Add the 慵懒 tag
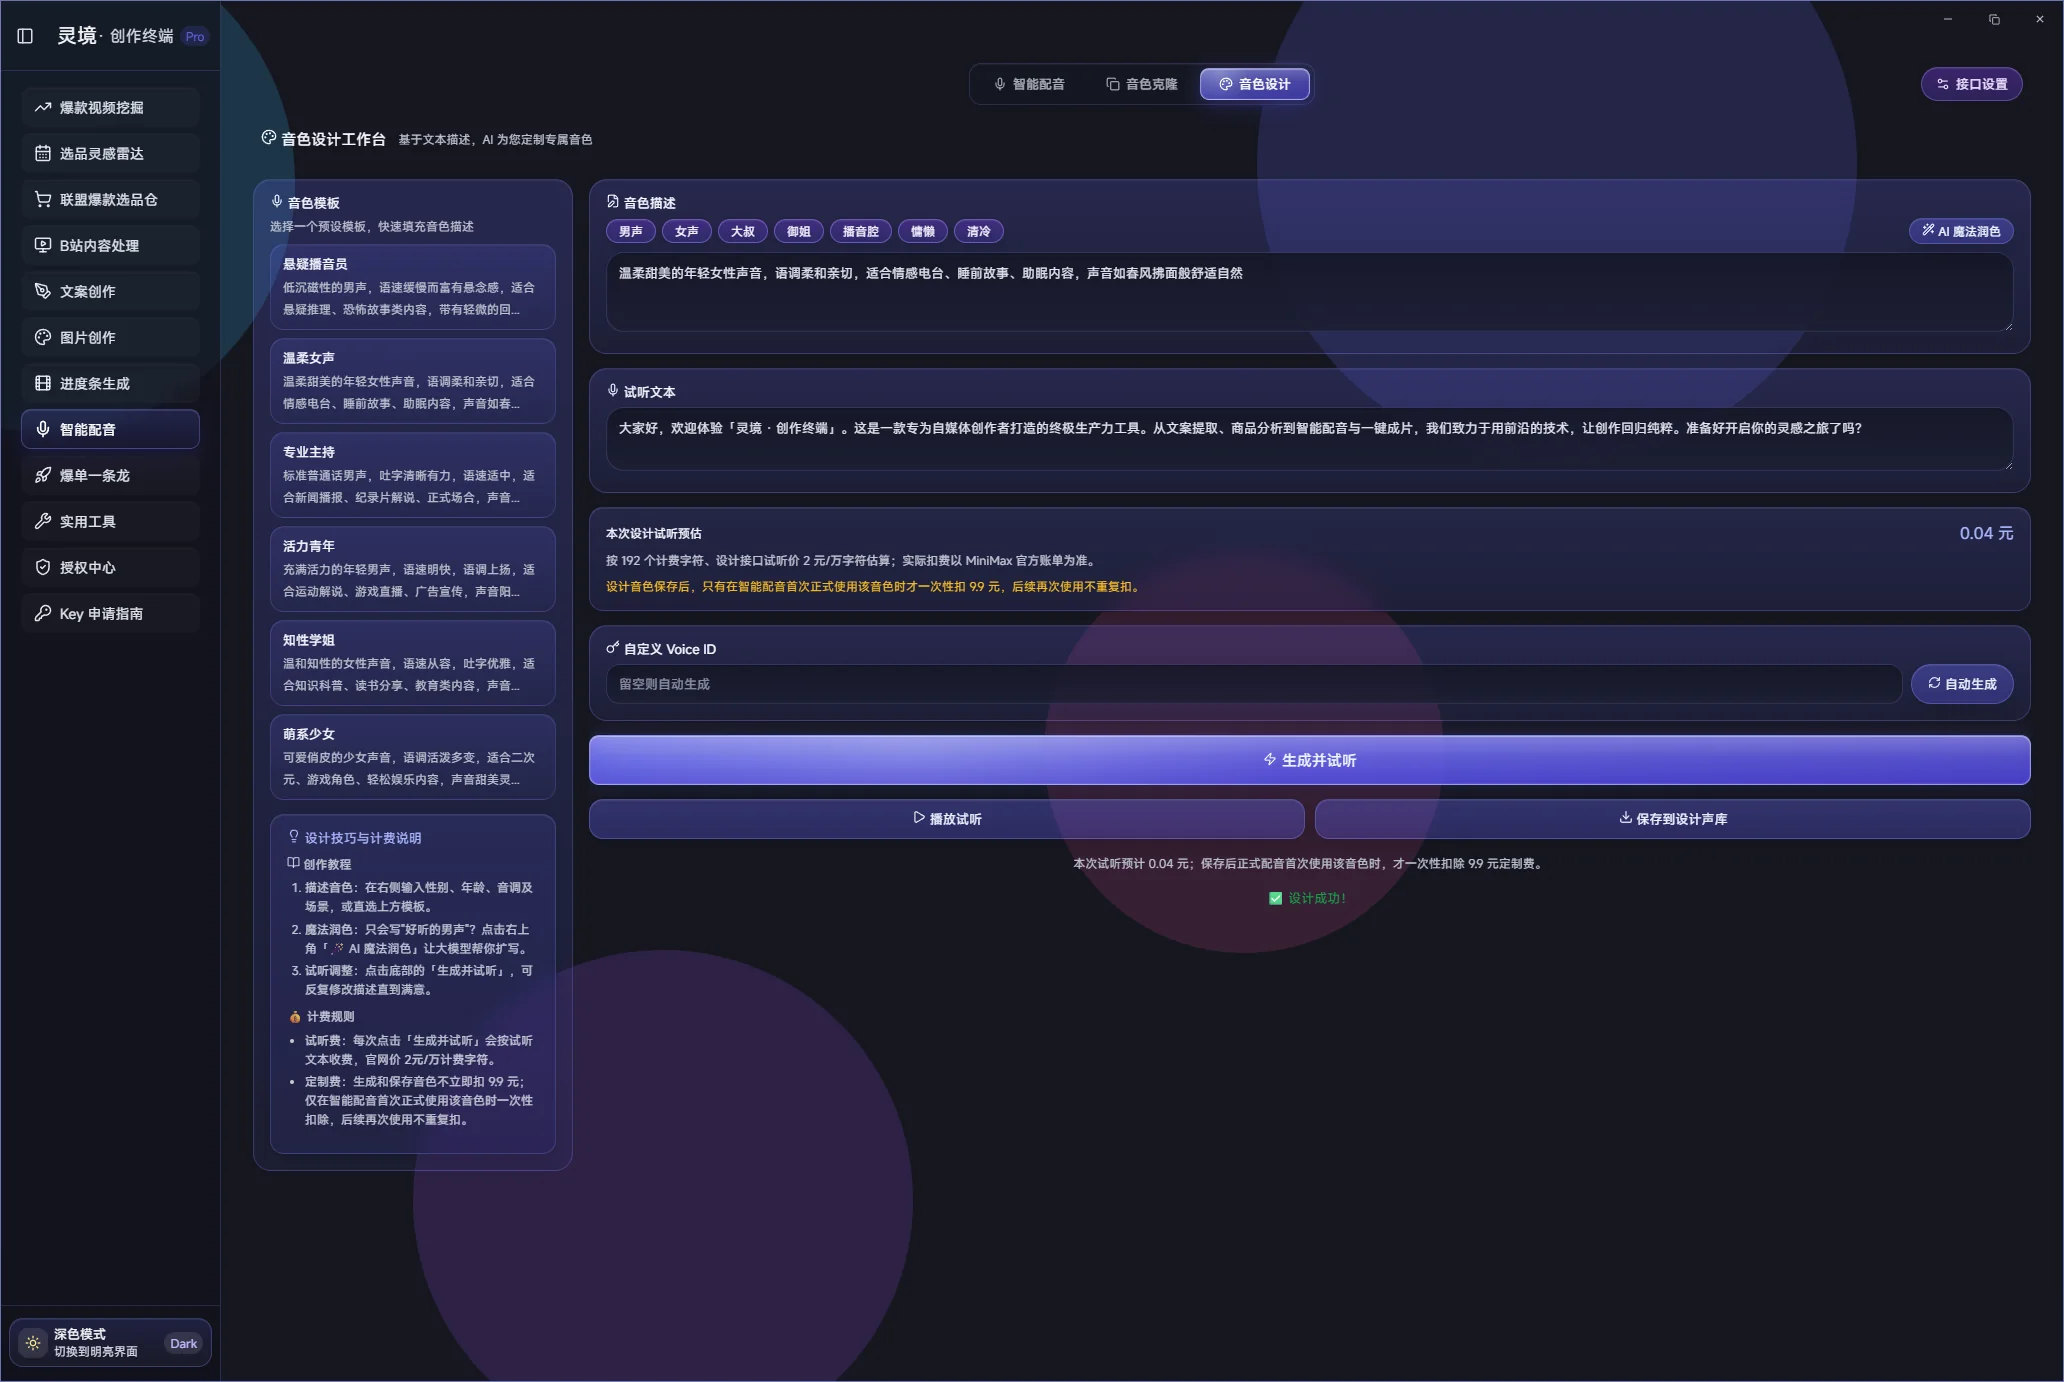The height and width of the screenshot is (1382, 2064). (x=923, y=231)
